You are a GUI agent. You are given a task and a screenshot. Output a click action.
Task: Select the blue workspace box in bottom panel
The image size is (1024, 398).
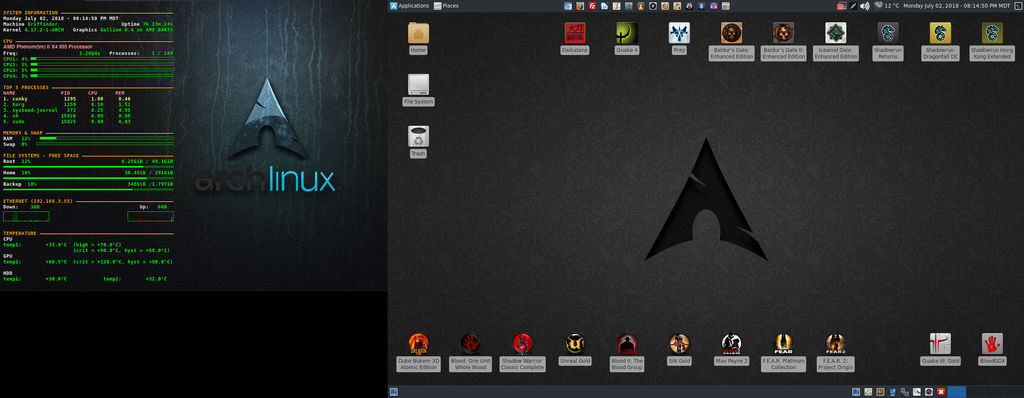(956, 392)
